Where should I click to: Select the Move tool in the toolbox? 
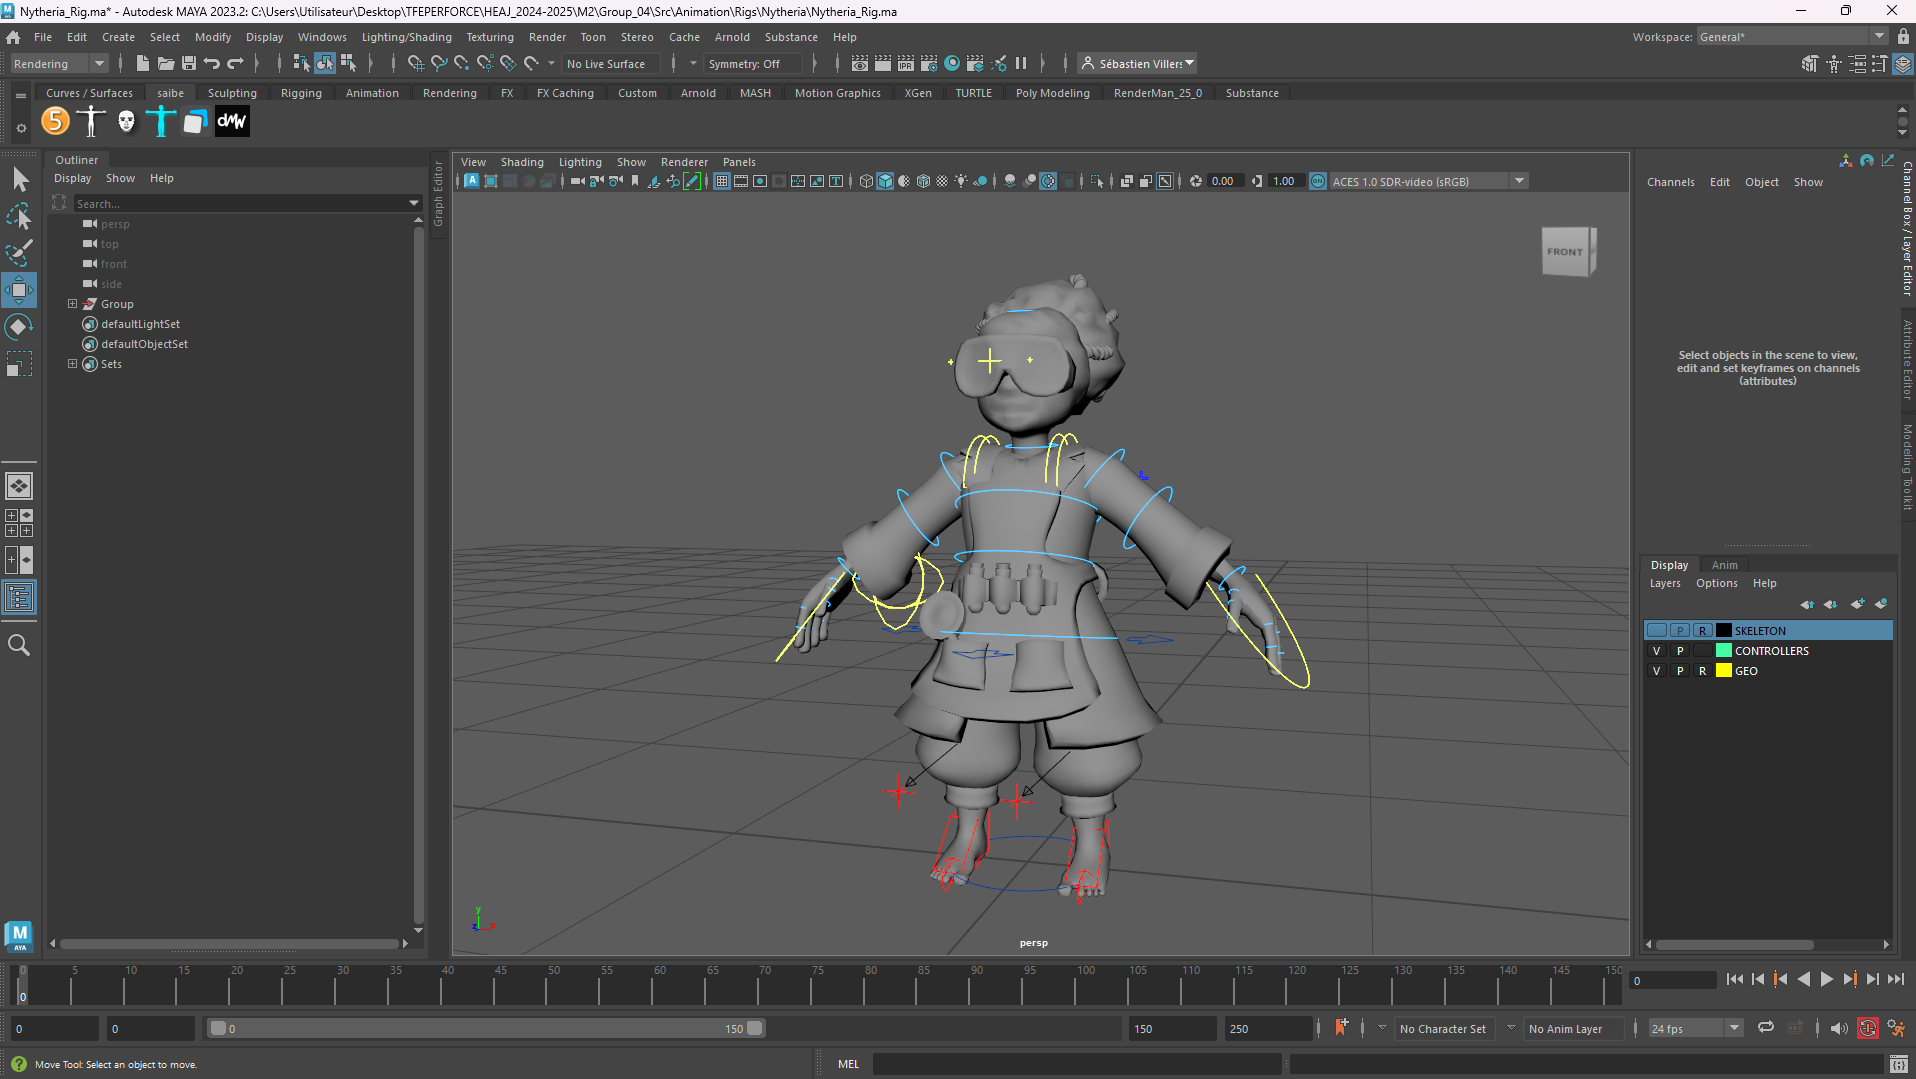[x=19, y=291]
